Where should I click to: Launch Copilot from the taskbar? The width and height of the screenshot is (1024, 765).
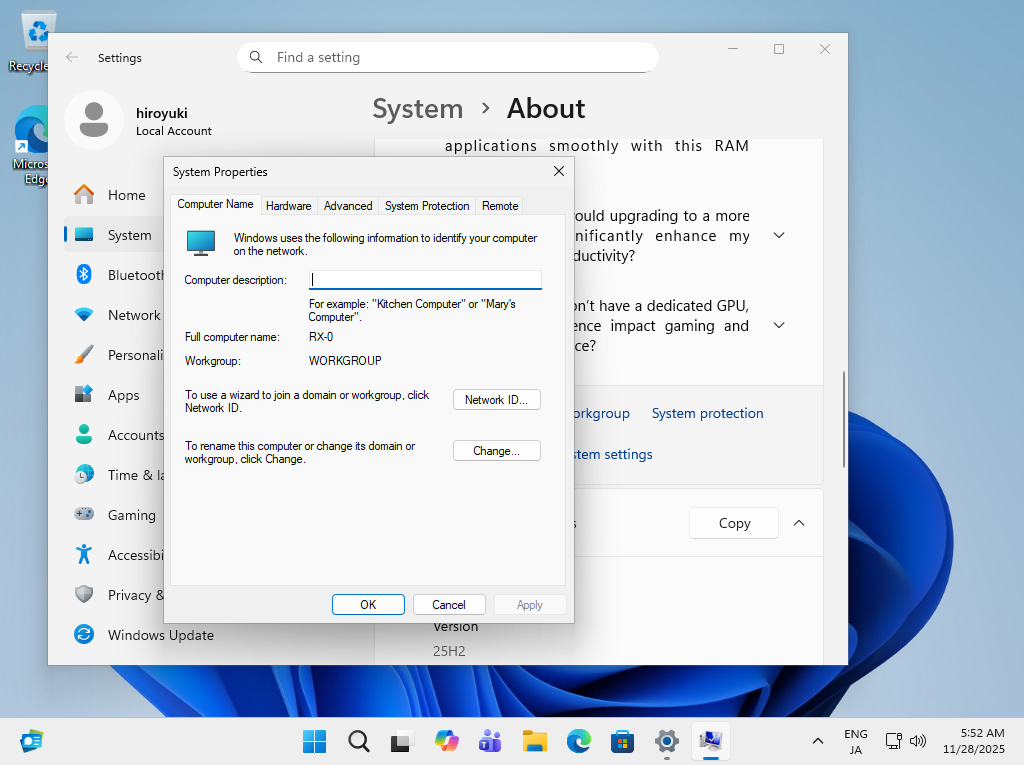tap(447, 741)
